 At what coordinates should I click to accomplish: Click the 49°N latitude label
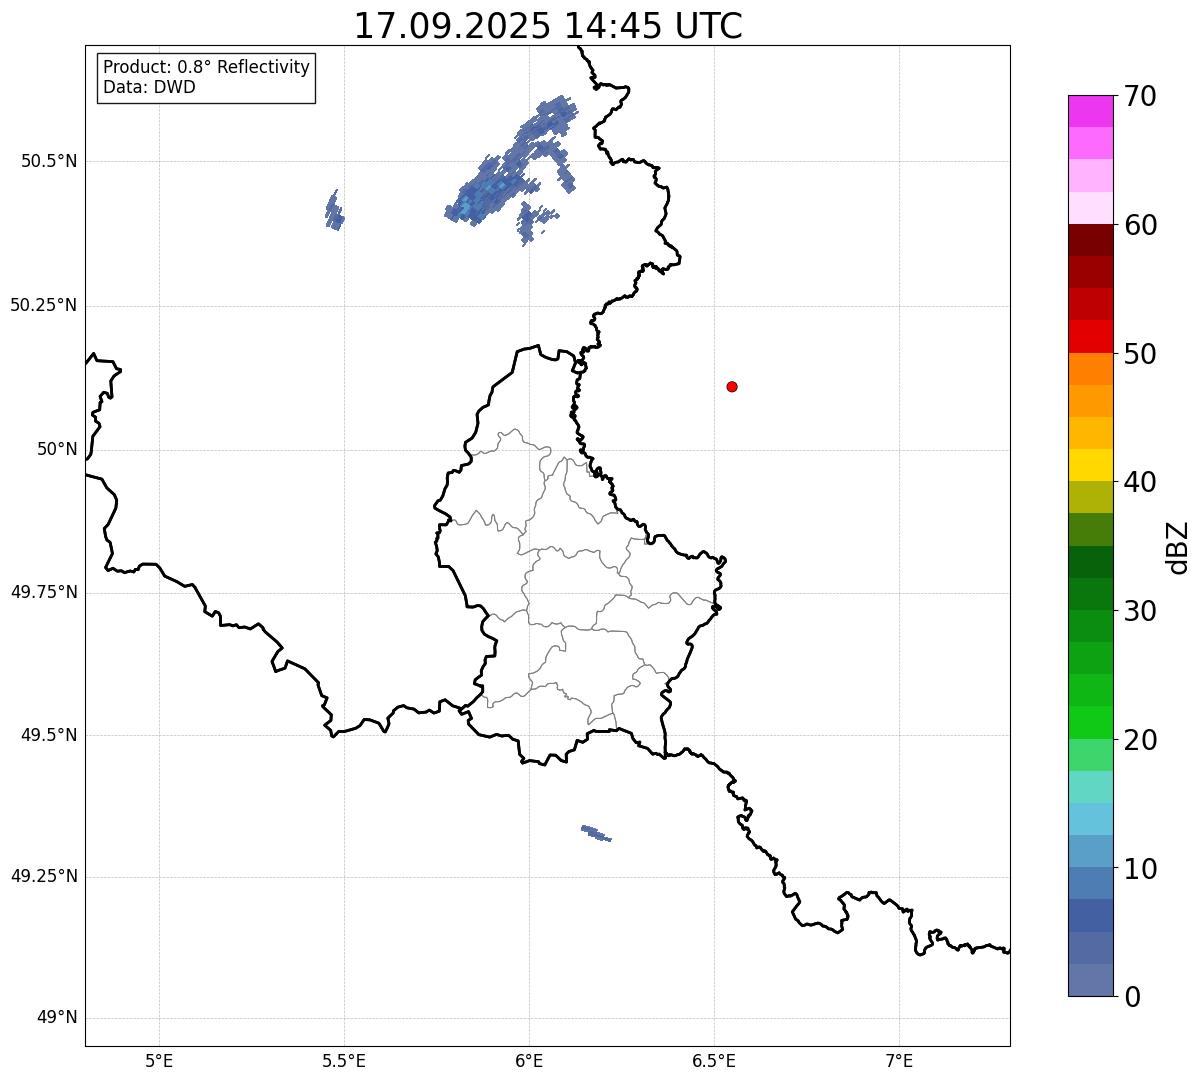pyautogui.click(x=57, y=1018)
